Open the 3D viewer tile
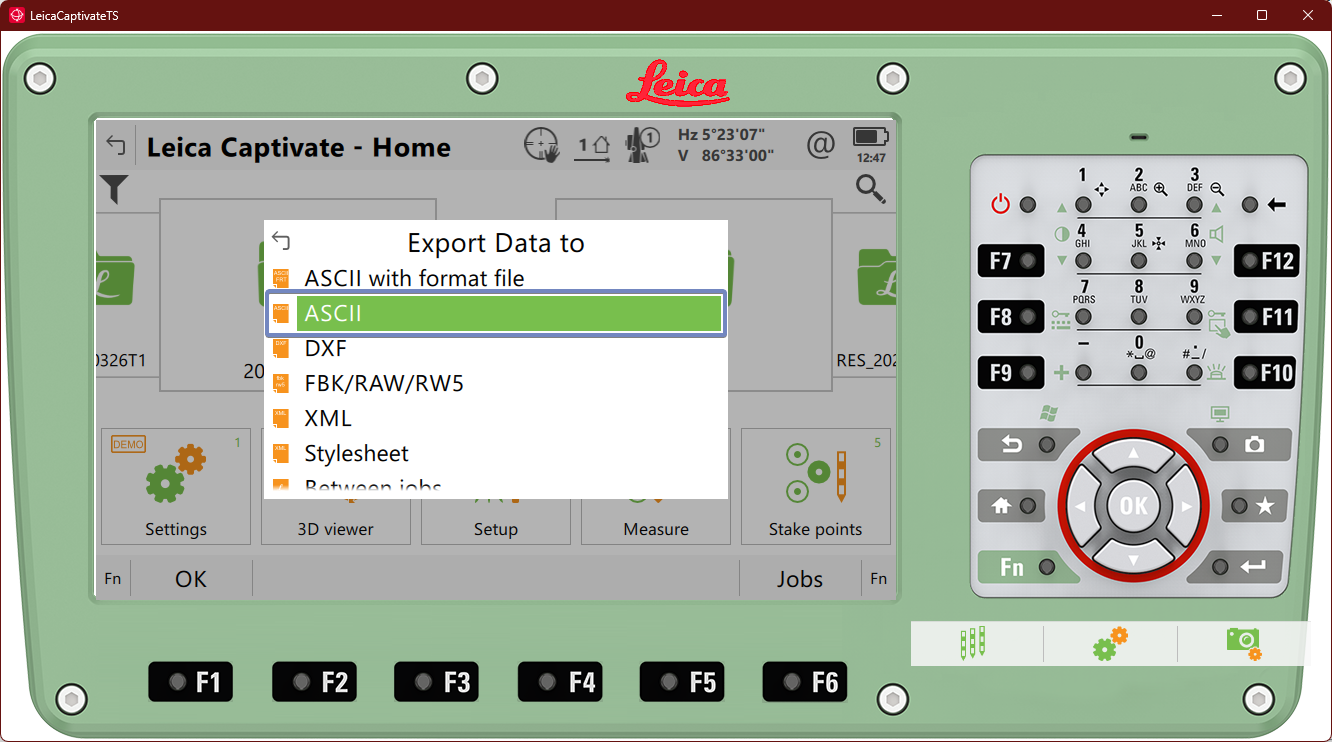 pos(336,487)
